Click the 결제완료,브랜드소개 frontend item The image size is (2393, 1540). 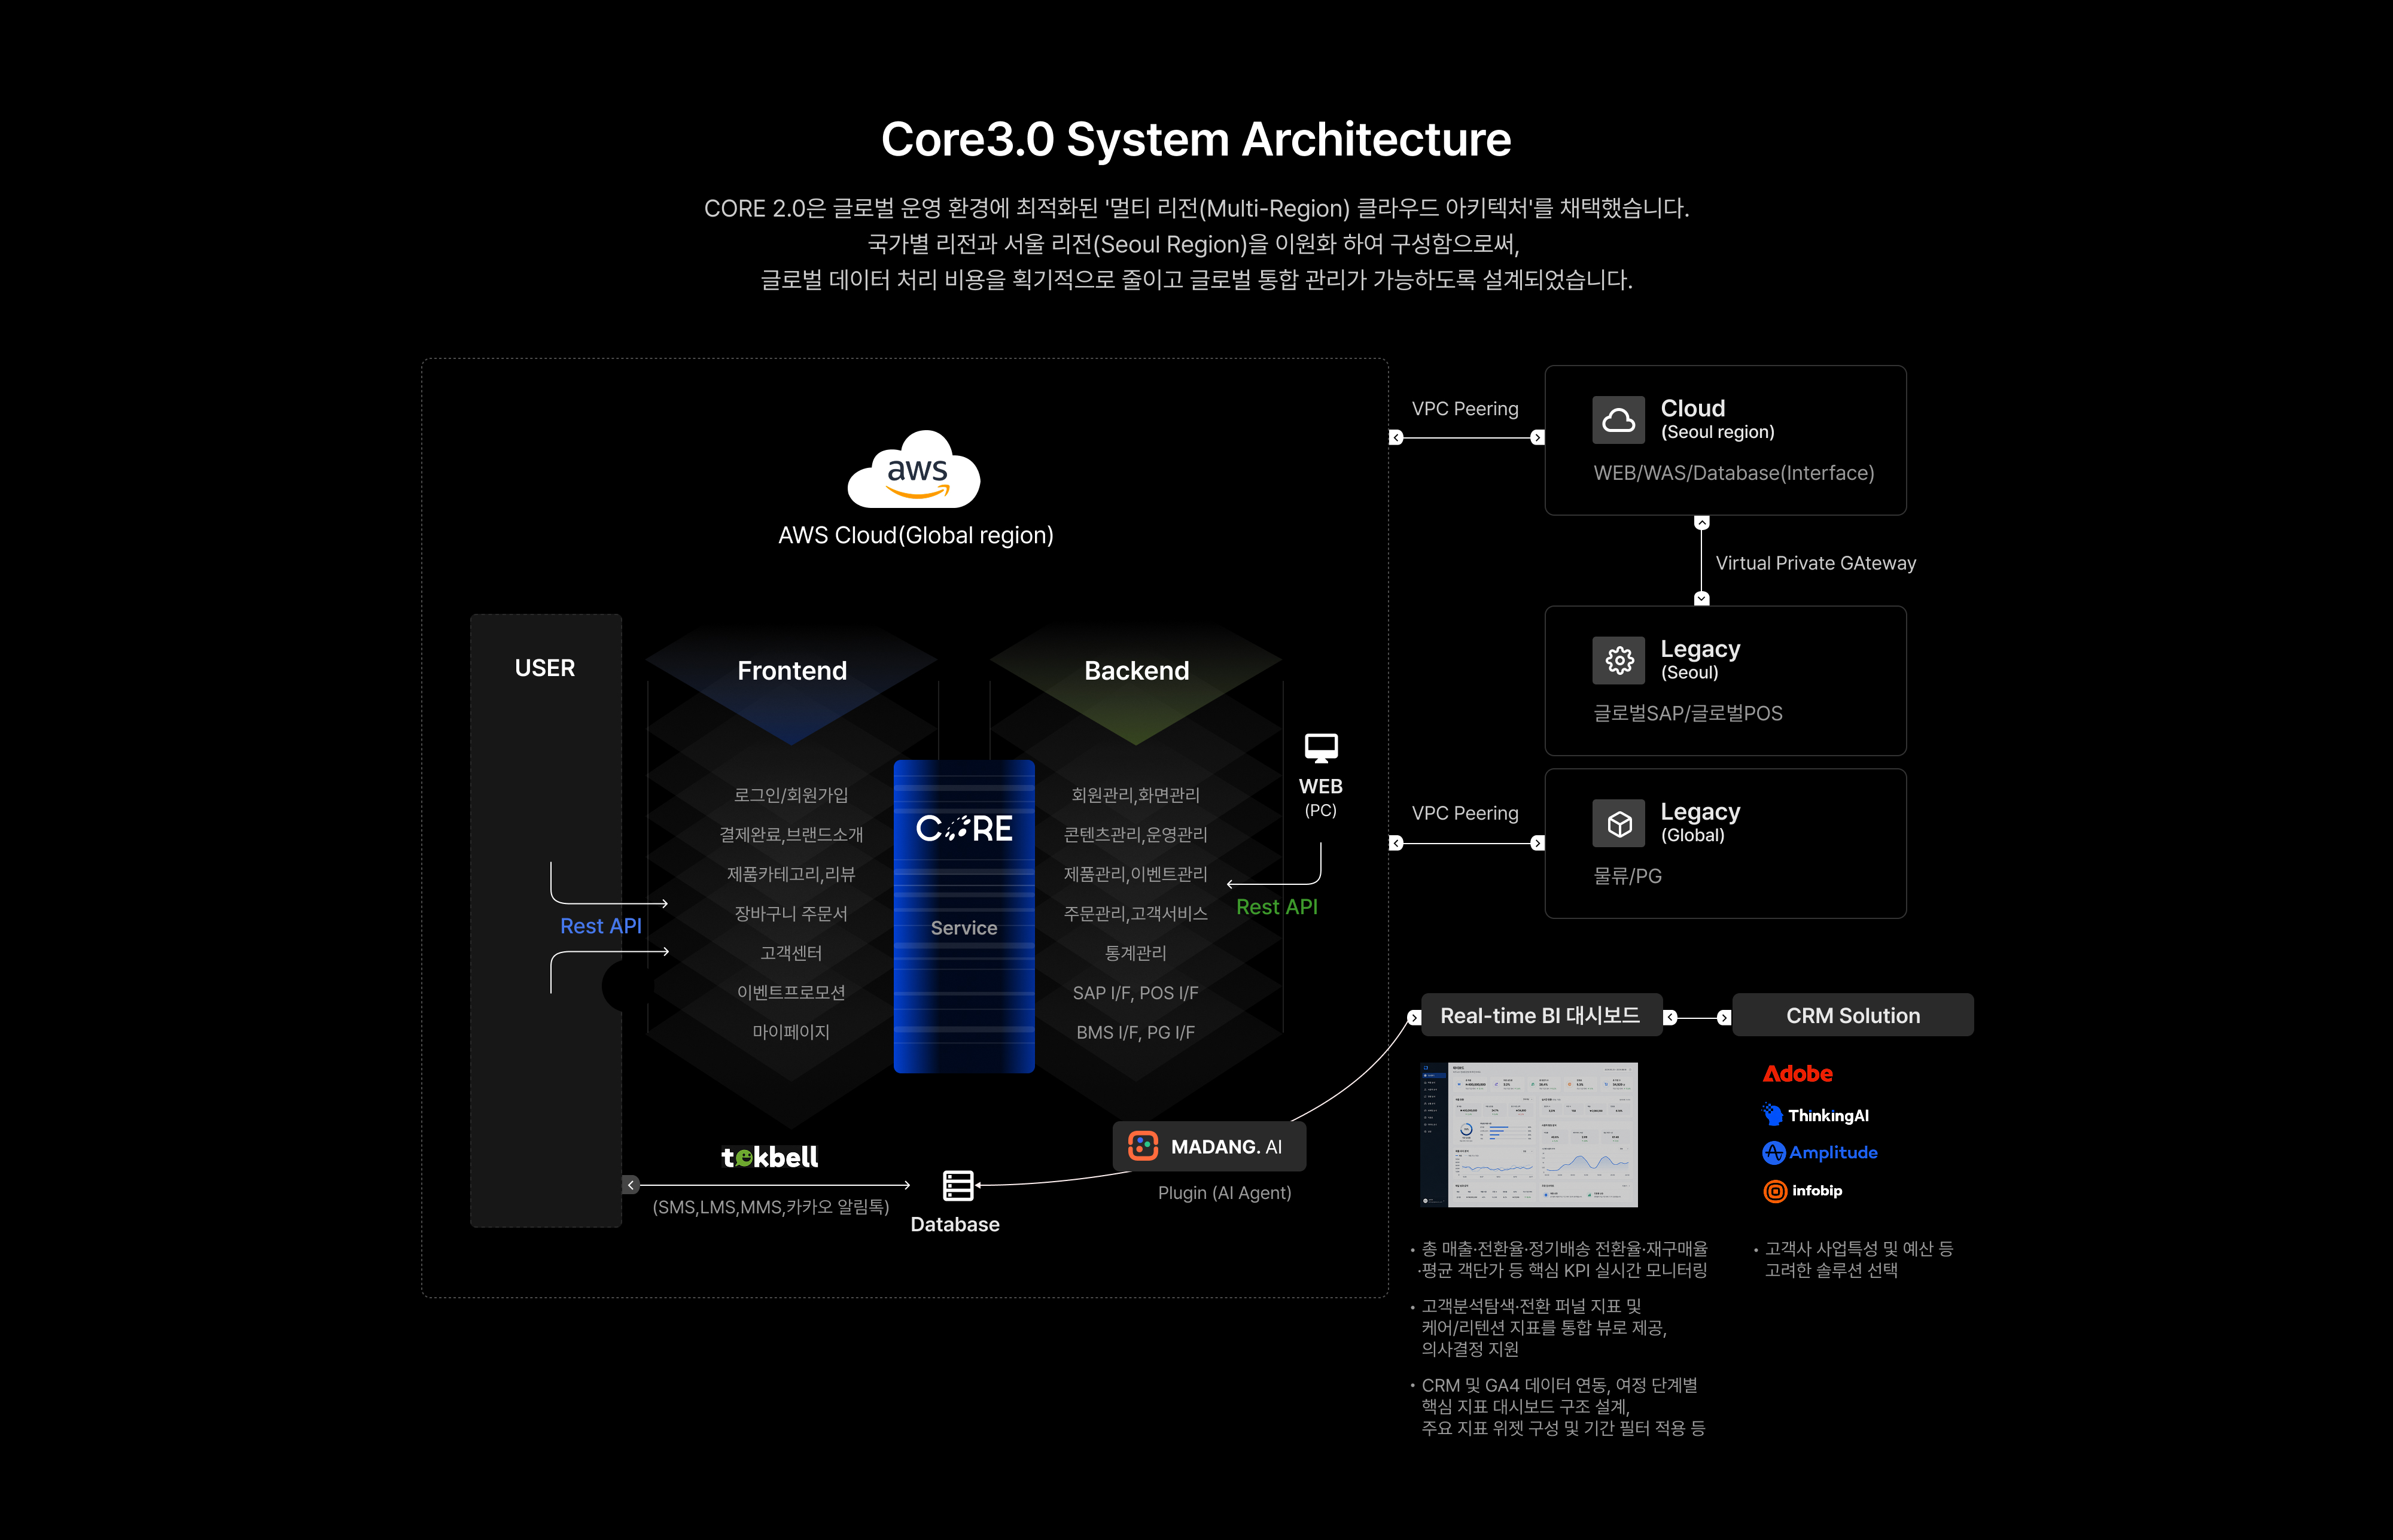[x=790, y=834]
